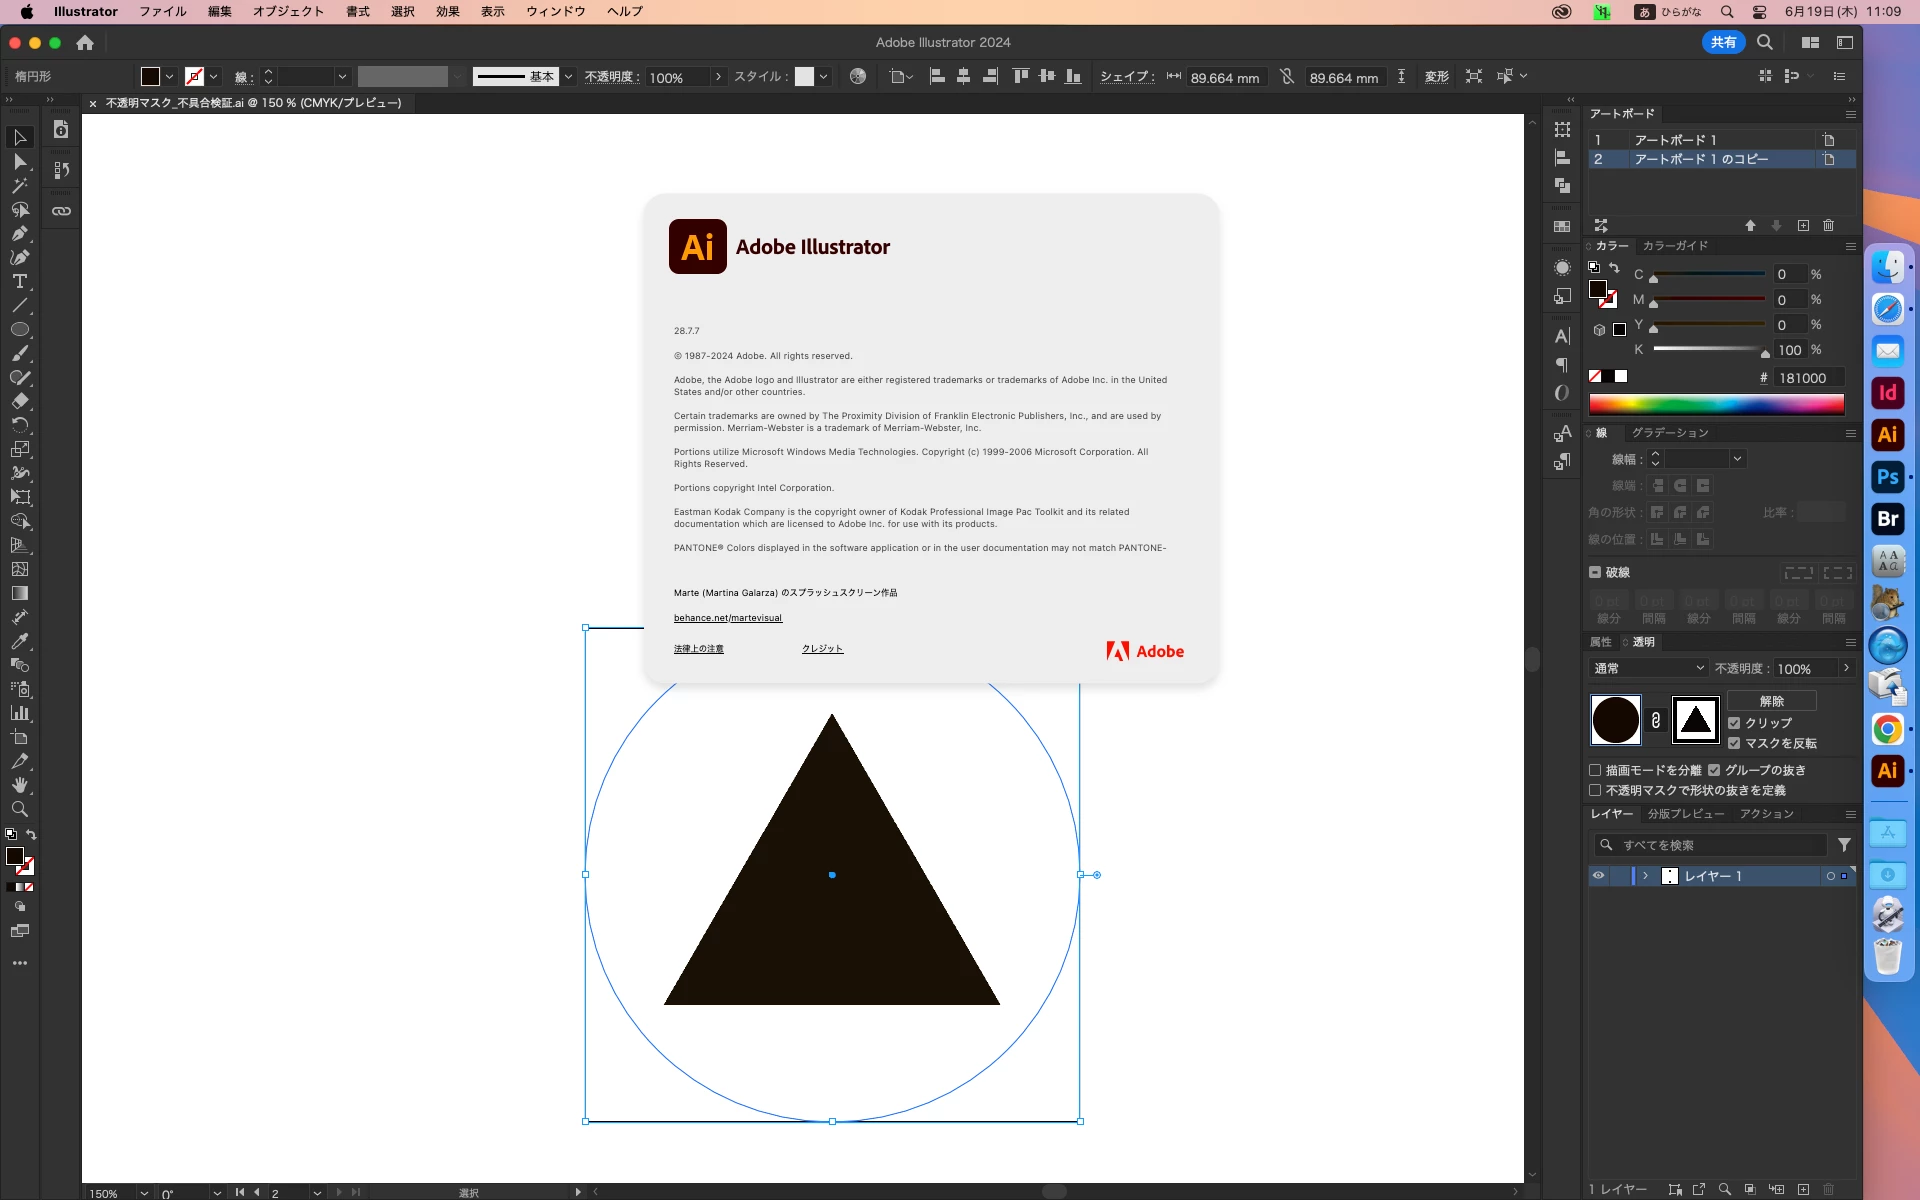1920x1200 pixels.
Task: Click the Home icon in the title bar
Action: pyautogui.click(x=85, y=43)
